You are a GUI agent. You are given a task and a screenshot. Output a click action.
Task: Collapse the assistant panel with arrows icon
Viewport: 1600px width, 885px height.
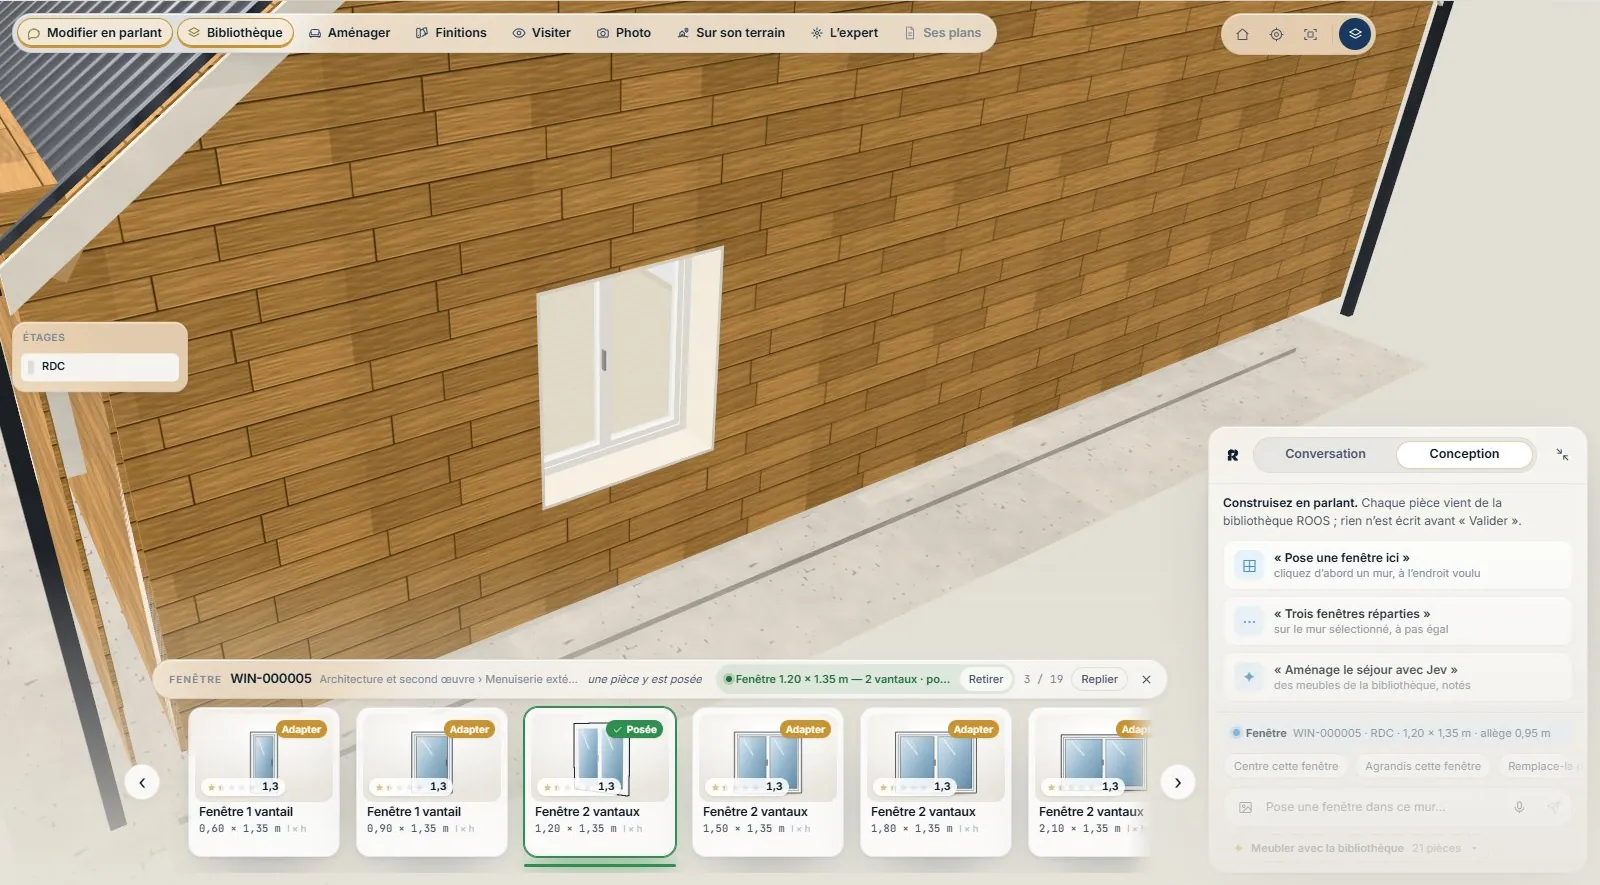[1562, 454]
